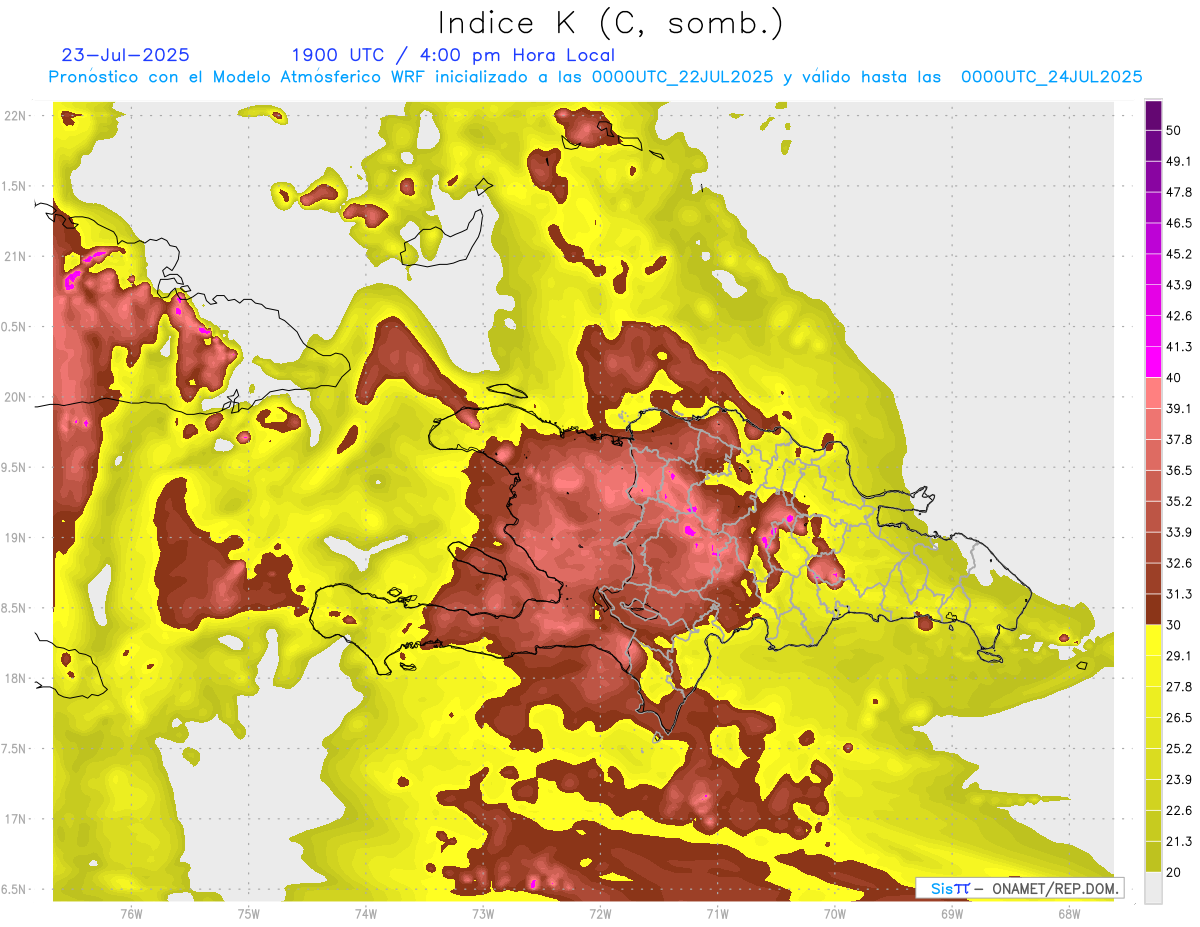Click the "68W" longitude label
Screen dimensions: 1200x927
pyautogui.click(x=1068, y=913)
